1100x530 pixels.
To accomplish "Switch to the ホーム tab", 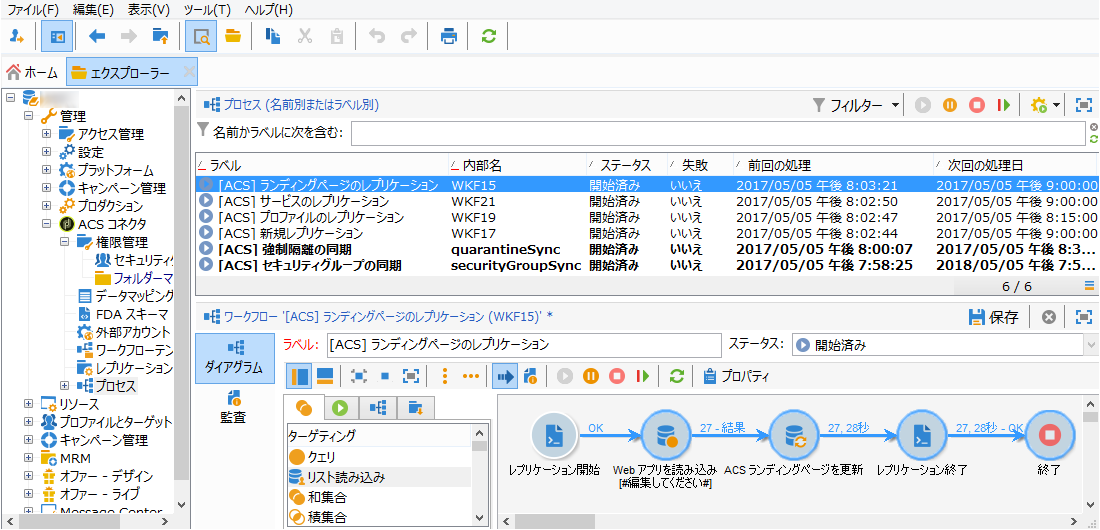I will (x=32, y=72).
